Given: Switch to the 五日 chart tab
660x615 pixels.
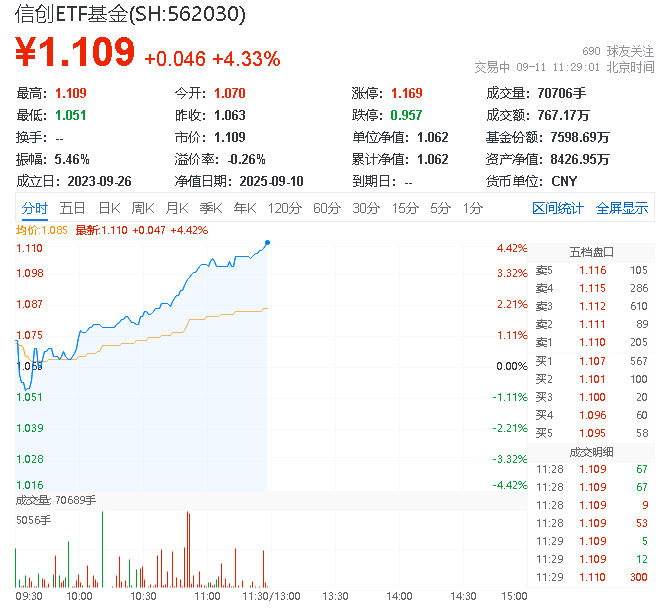Looking at the screenshot, I should click(x=72, y=208).
